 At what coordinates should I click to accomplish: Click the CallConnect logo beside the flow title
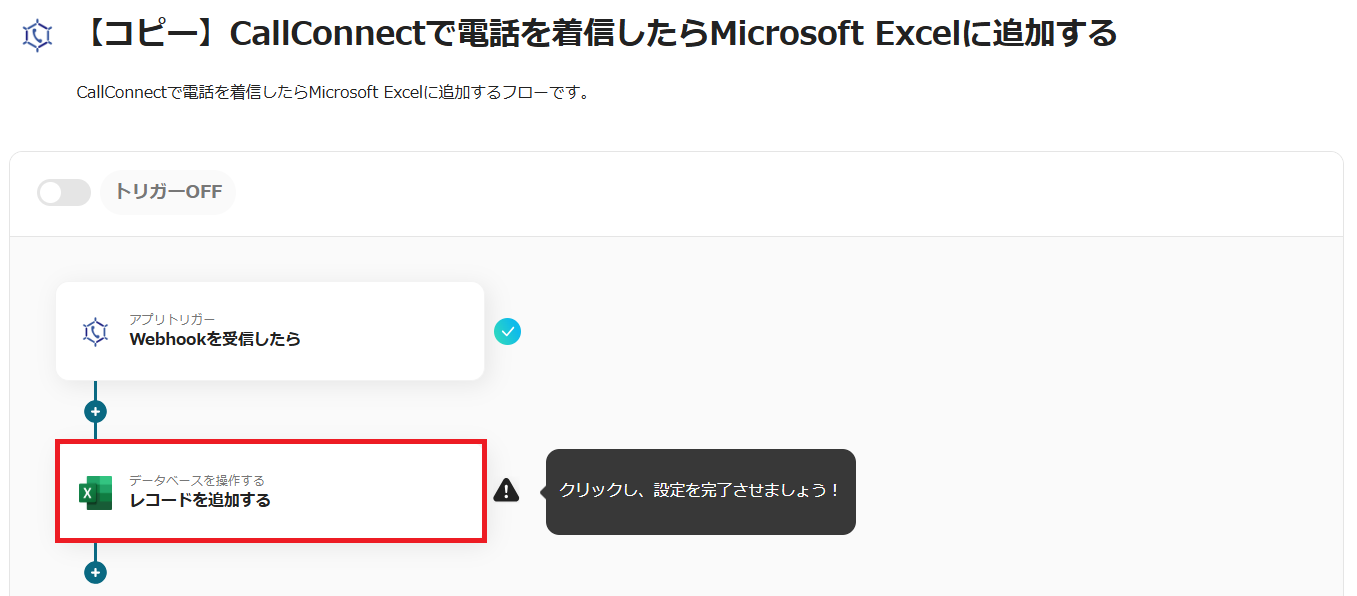tap(37, 35)
